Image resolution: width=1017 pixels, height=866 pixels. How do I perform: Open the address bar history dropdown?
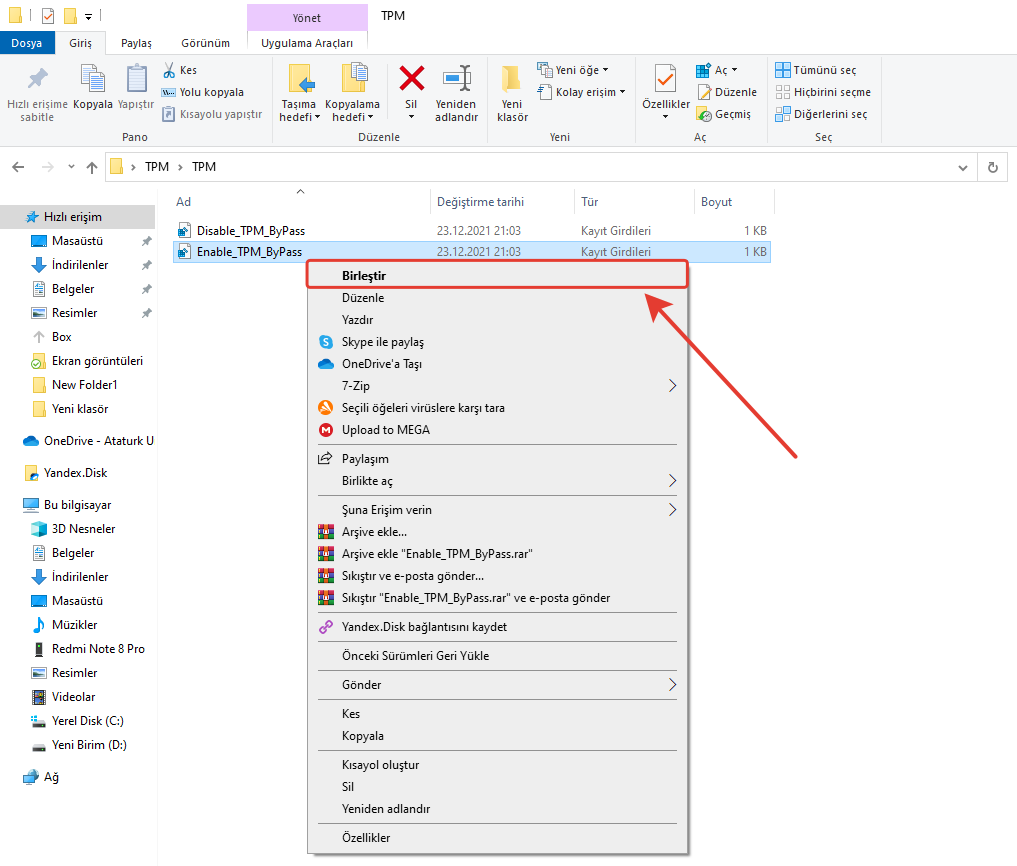pos(962,167)
